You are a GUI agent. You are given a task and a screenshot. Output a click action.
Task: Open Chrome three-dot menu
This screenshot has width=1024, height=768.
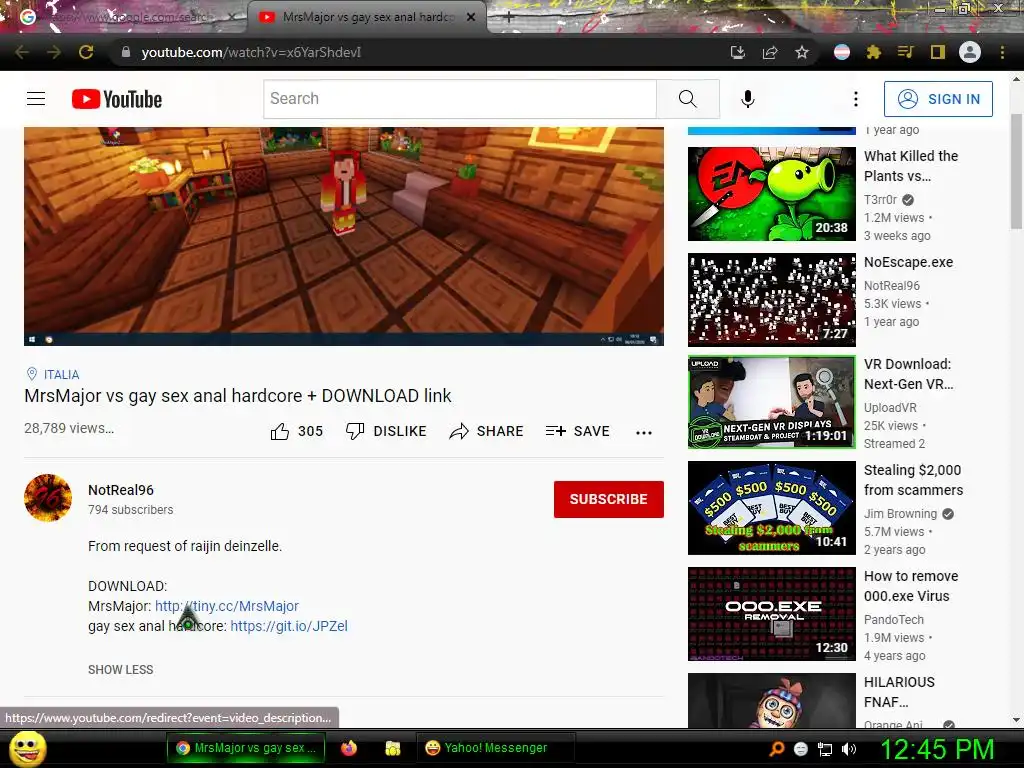click(1002, 52)
